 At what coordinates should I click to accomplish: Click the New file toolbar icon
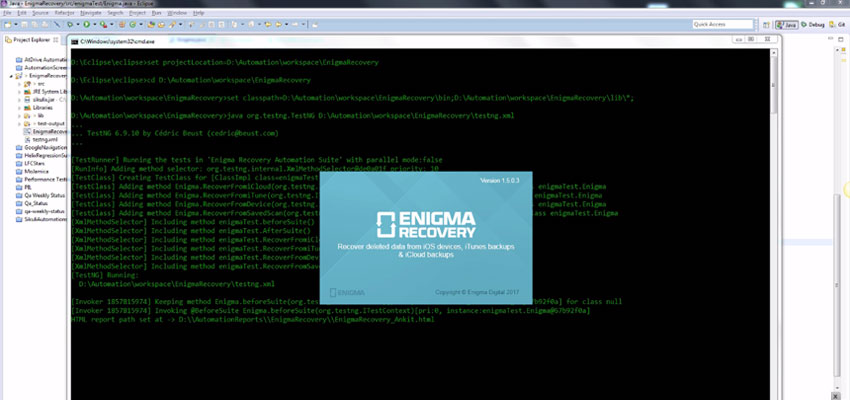(x=8, y=24)
